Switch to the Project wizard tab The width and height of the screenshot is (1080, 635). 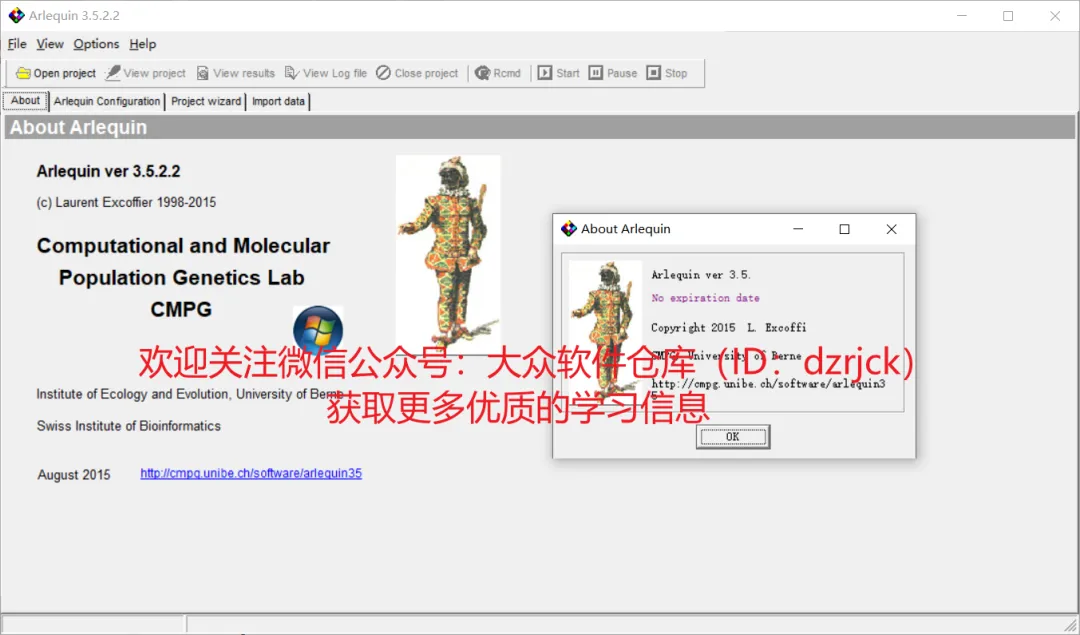[x=206, y=101]
